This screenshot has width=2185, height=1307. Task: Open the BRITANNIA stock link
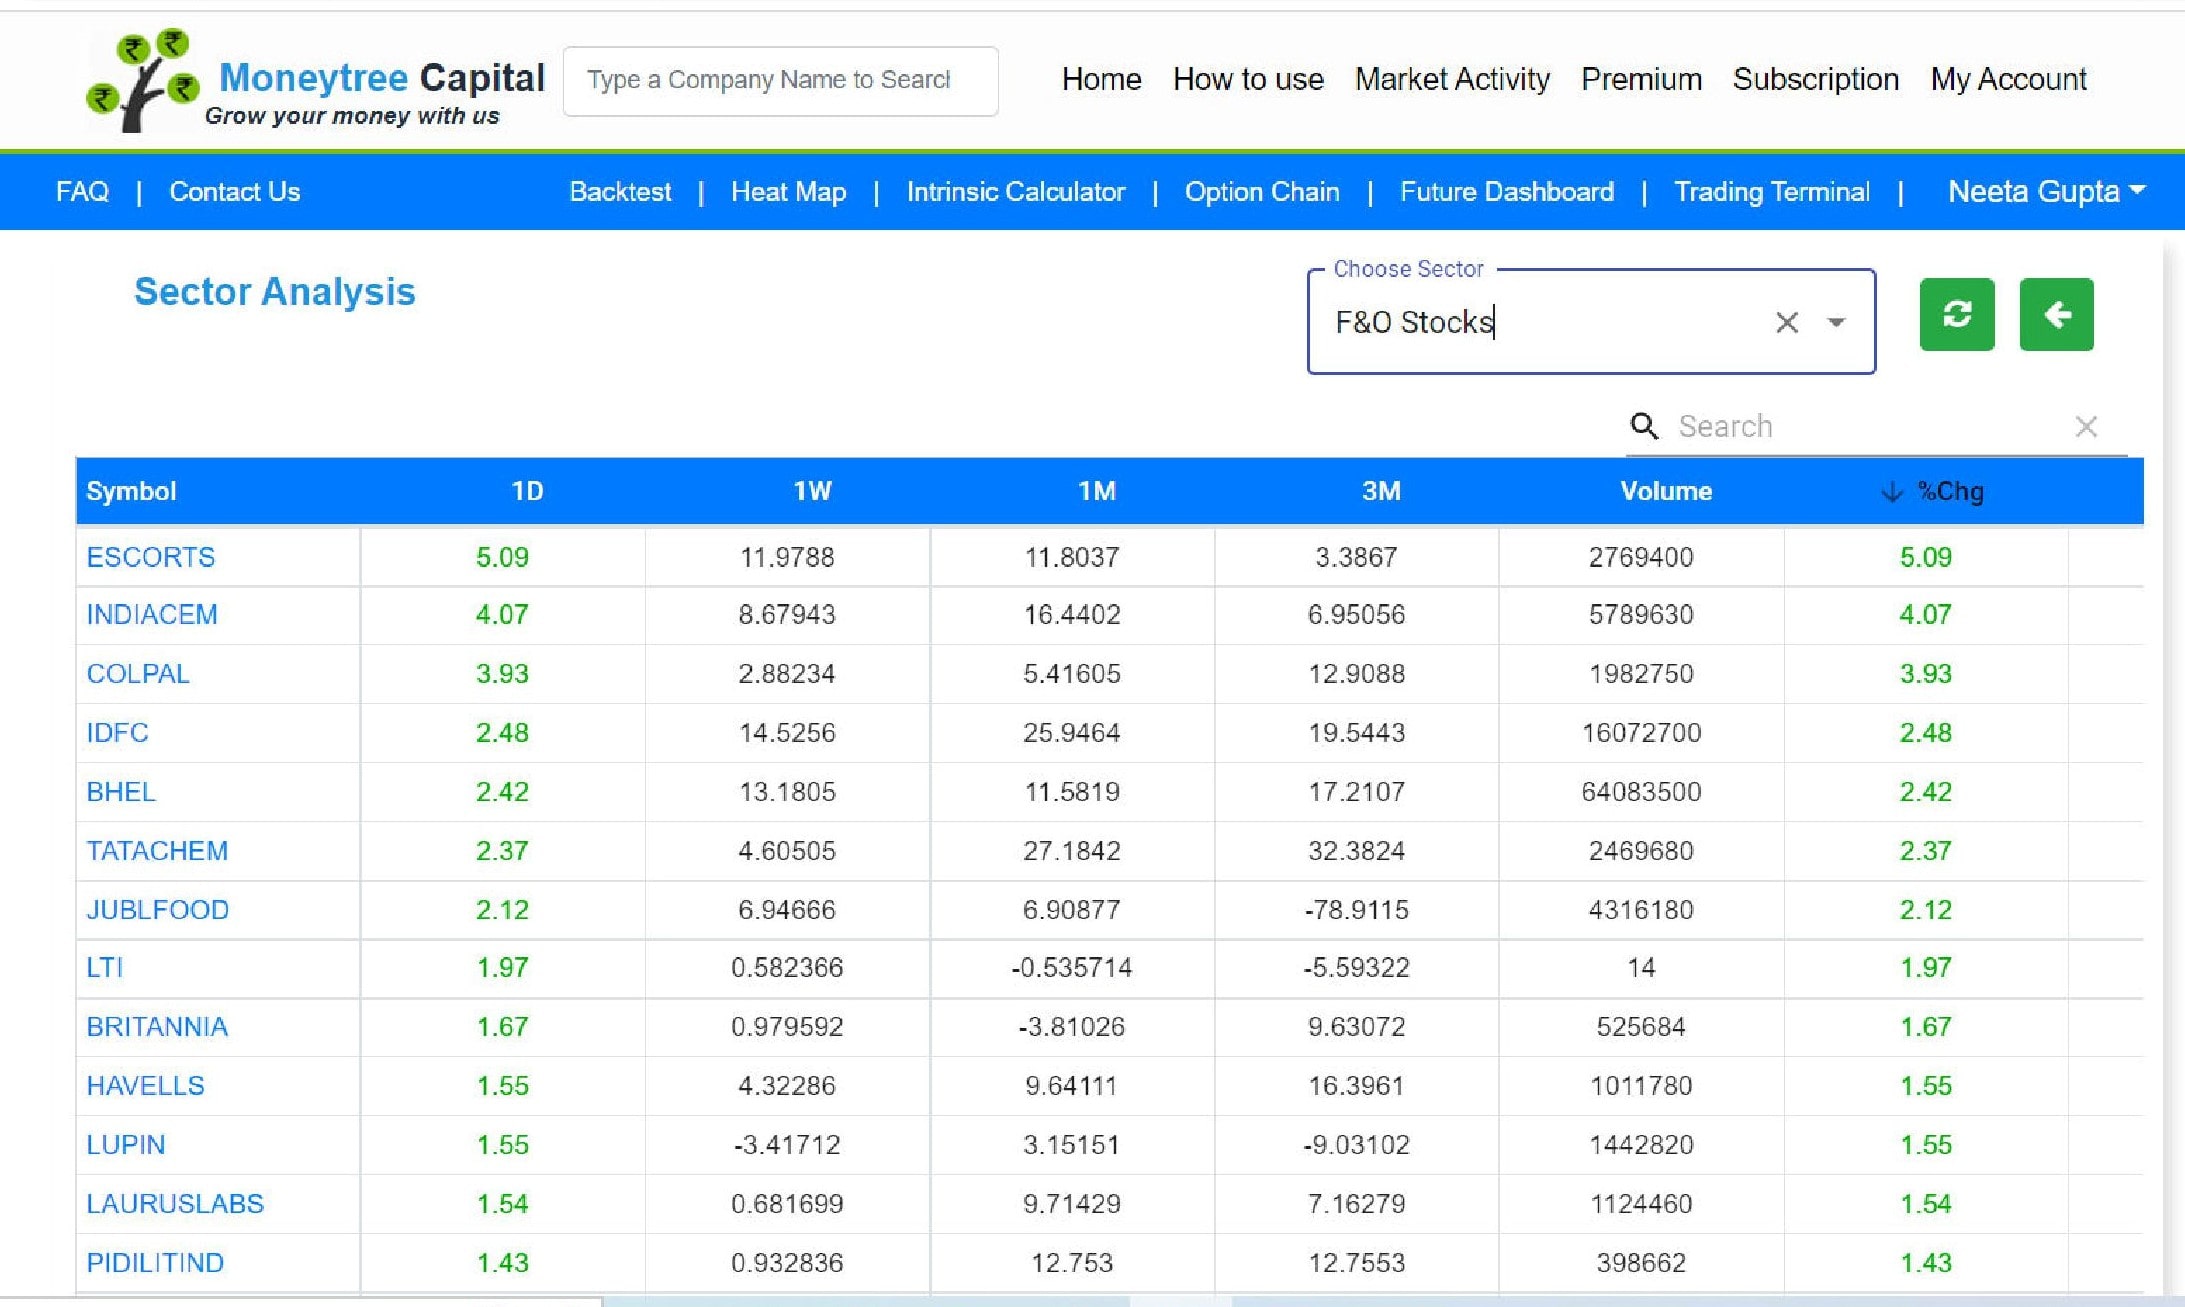point(157,1026)
